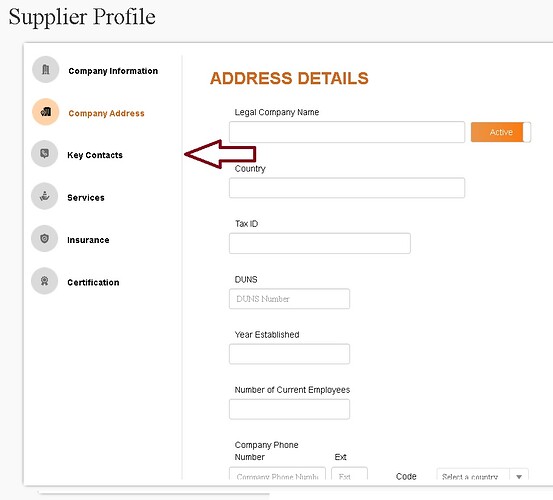Toggle the Active status switch
The image size is (553, 500).
pyautogui.click(x=500, y=132)
